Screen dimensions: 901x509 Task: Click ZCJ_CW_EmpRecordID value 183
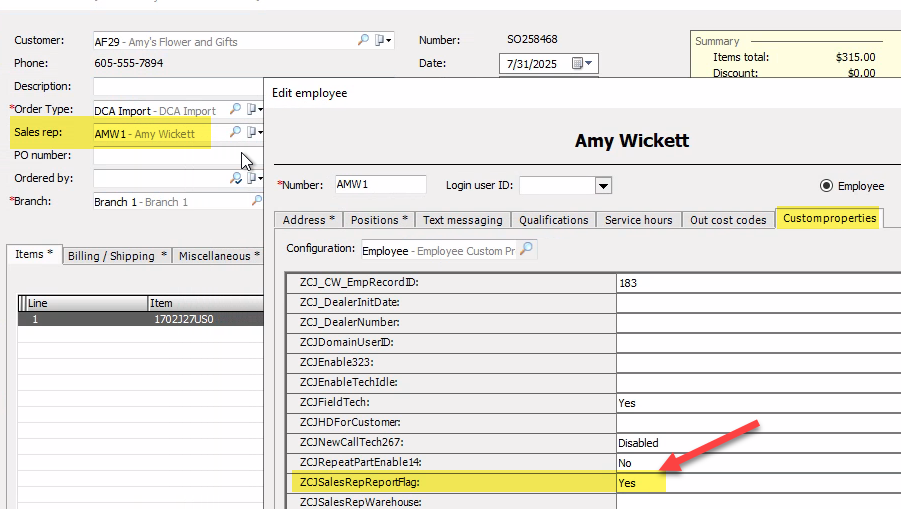[758, 283]
